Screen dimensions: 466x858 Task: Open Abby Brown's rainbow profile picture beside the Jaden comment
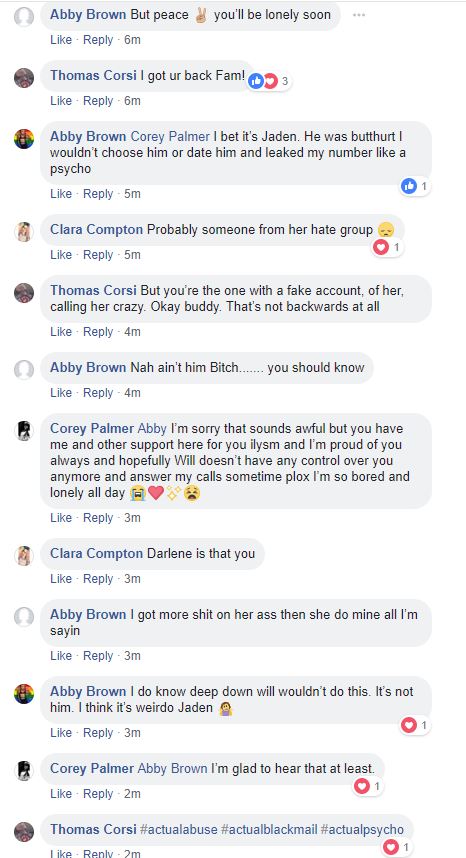(x=24, y=139)
